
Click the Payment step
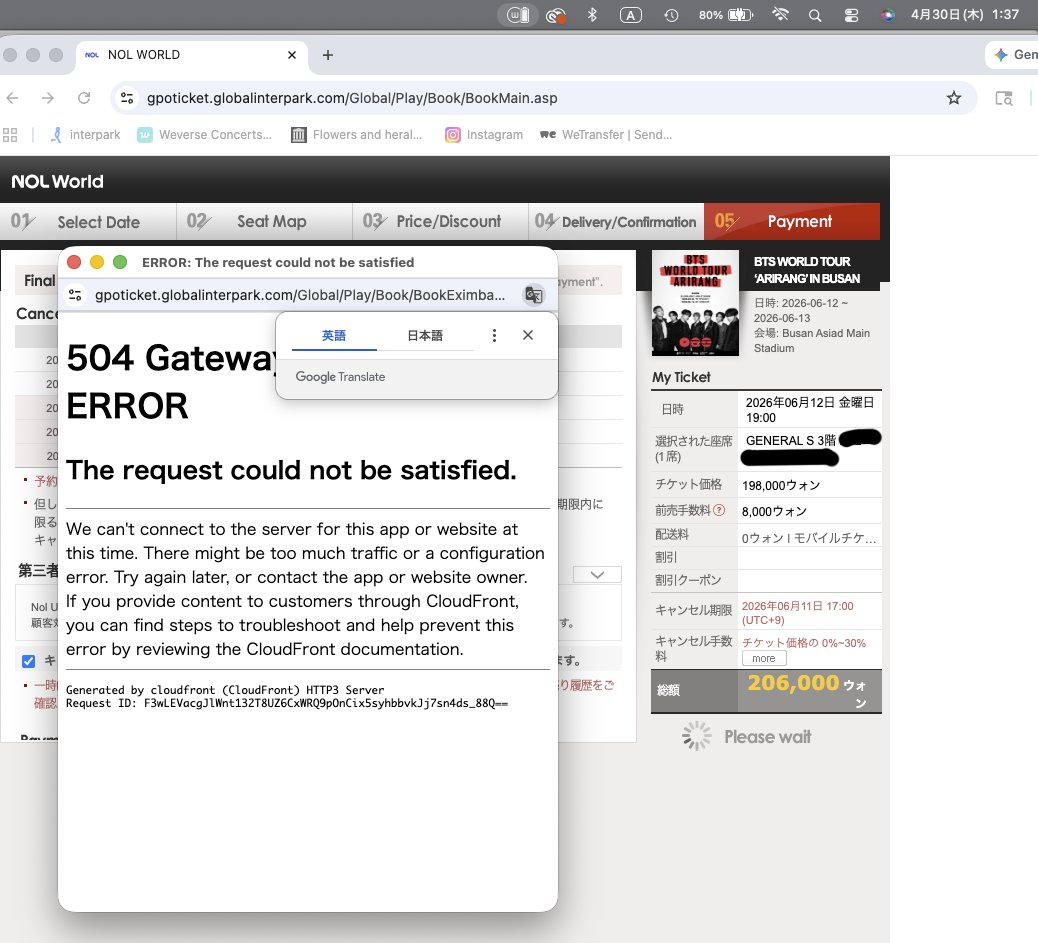pos(792,221)
